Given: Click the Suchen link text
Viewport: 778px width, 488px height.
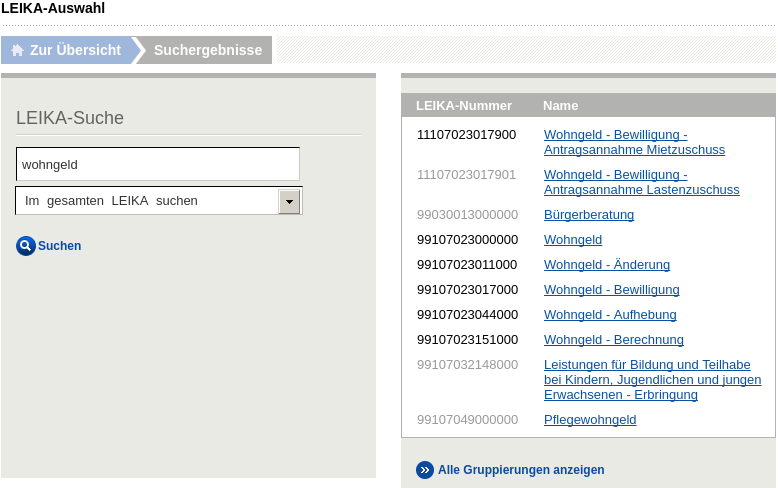Looking at the screenshot, I should coord(60,245).
